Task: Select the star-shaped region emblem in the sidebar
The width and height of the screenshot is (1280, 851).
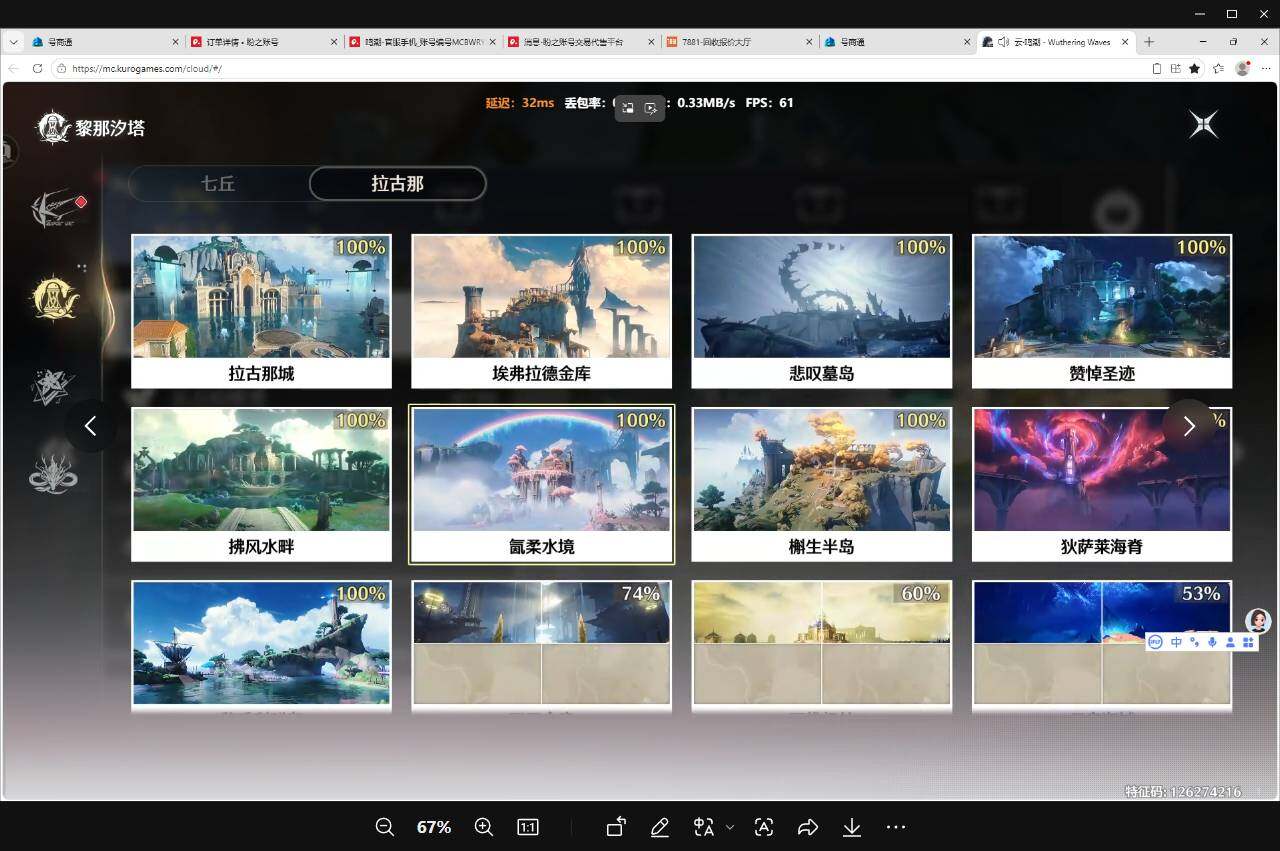Action: 52,386
